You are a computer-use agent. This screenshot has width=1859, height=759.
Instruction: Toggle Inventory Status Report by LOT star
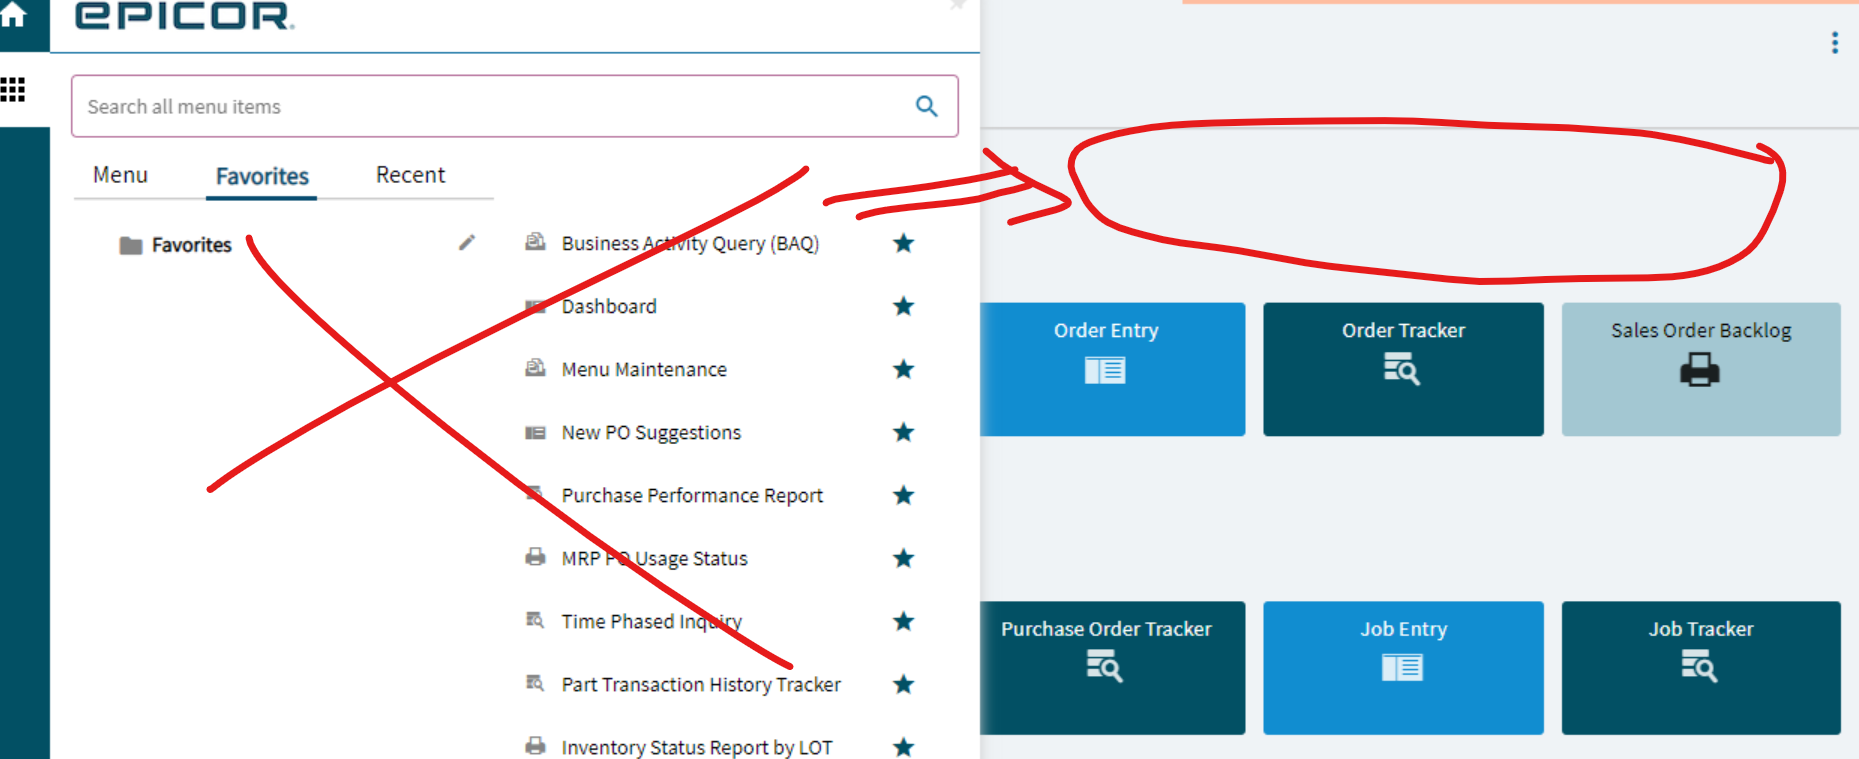tap(904, 747)
